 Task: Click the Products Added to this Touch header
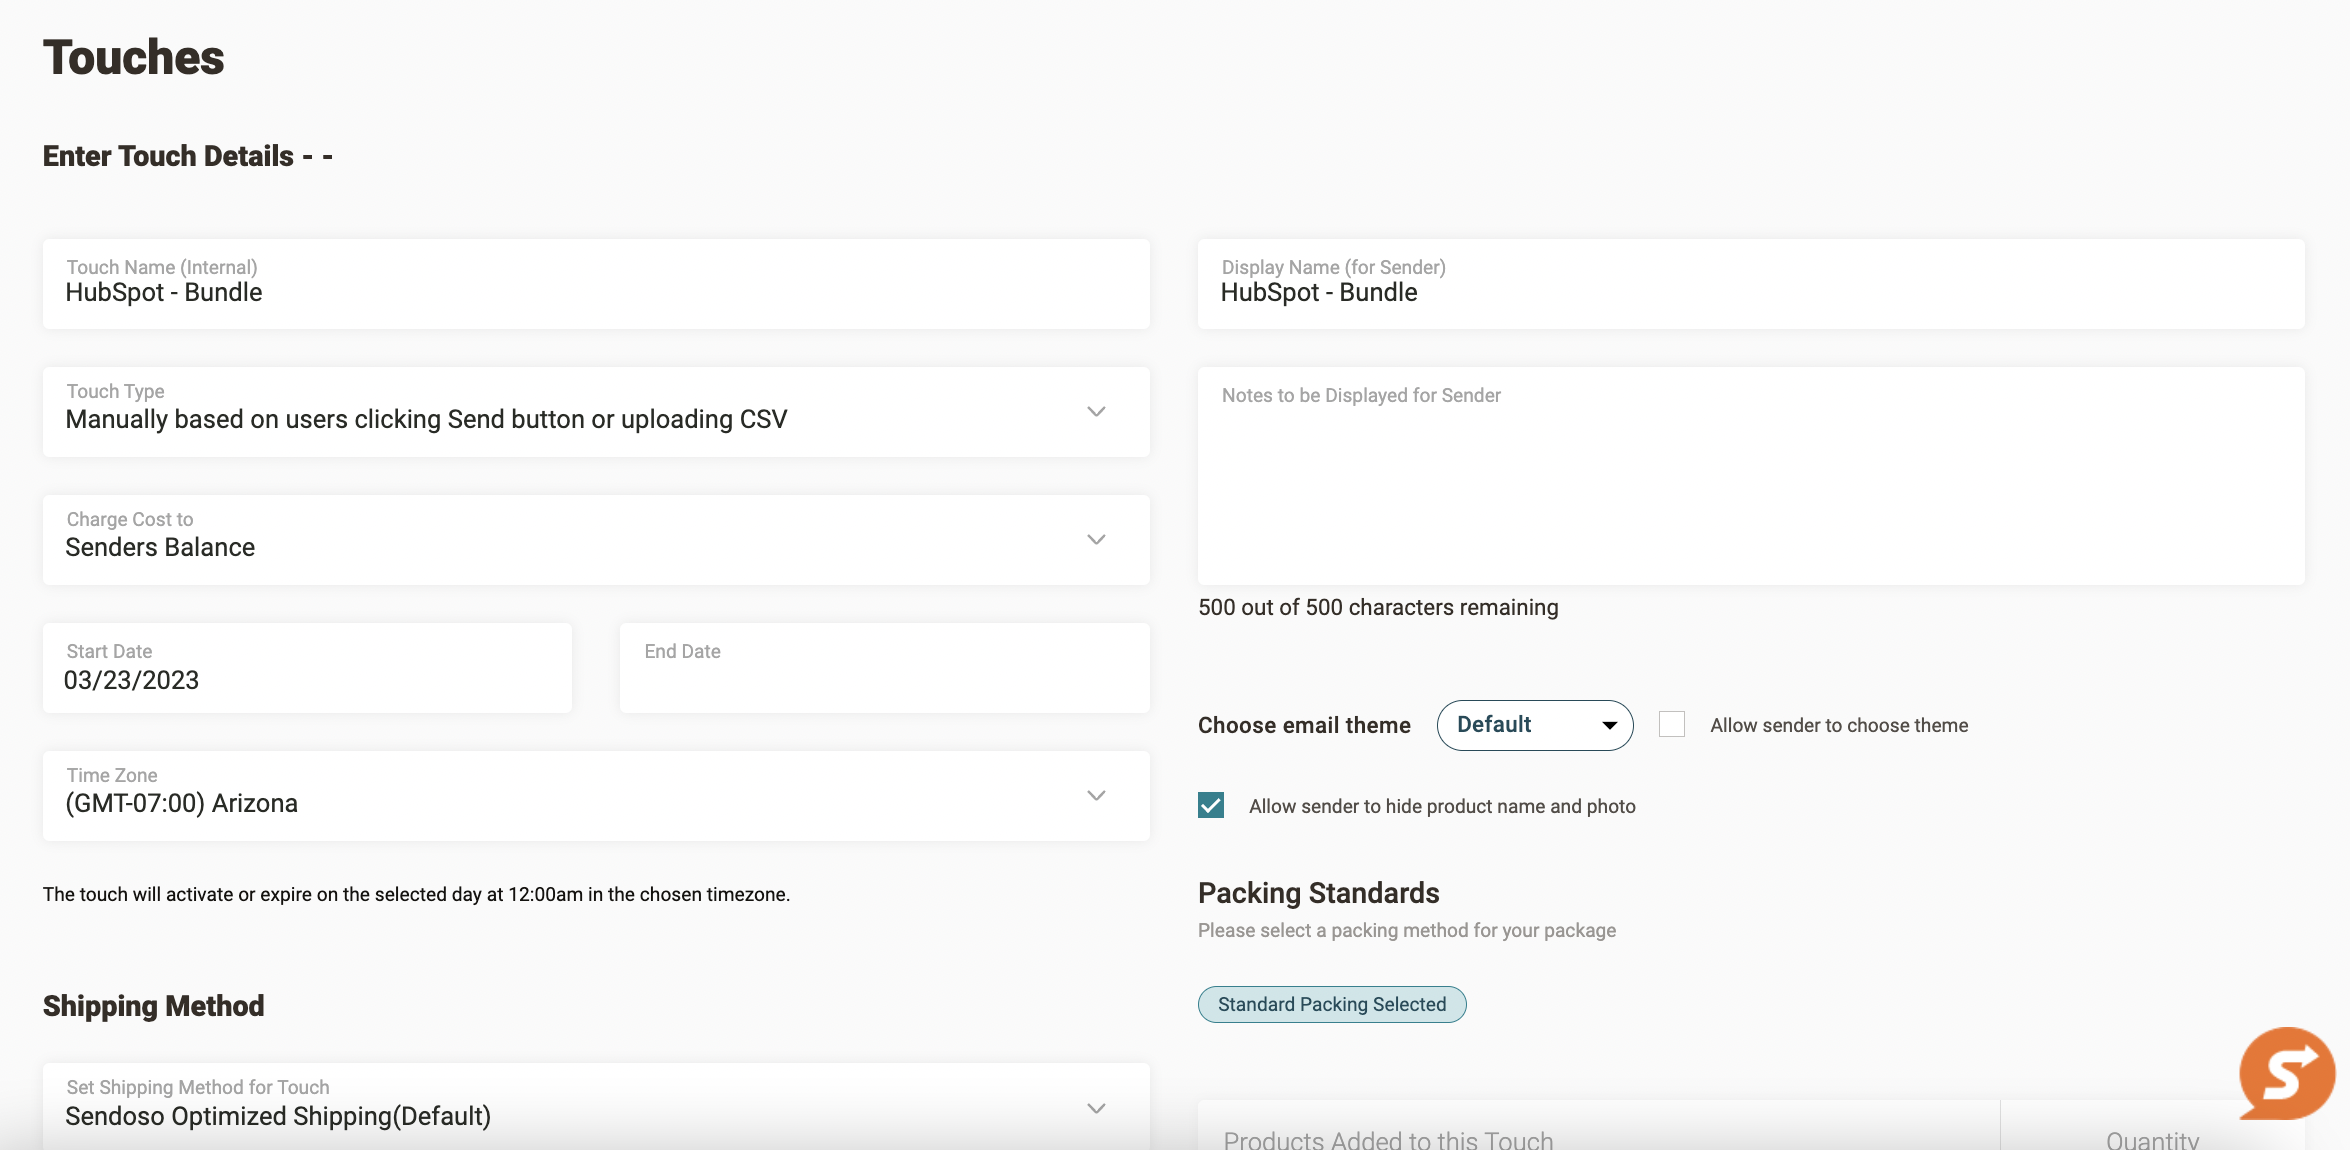(1388, 1138)
